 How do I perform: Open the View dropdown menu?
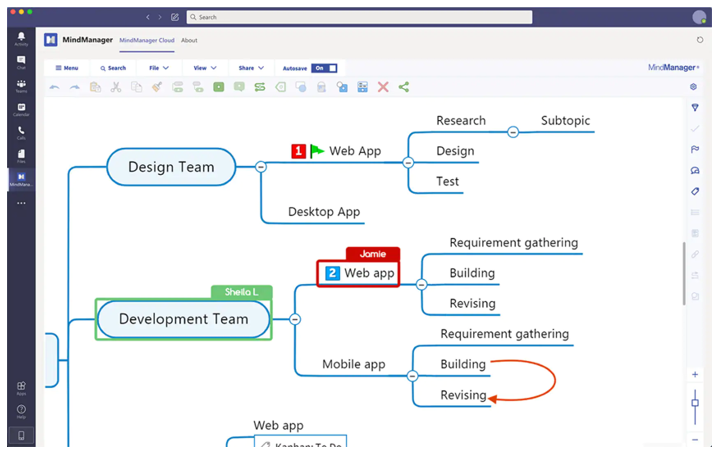(x=205, y=68)
